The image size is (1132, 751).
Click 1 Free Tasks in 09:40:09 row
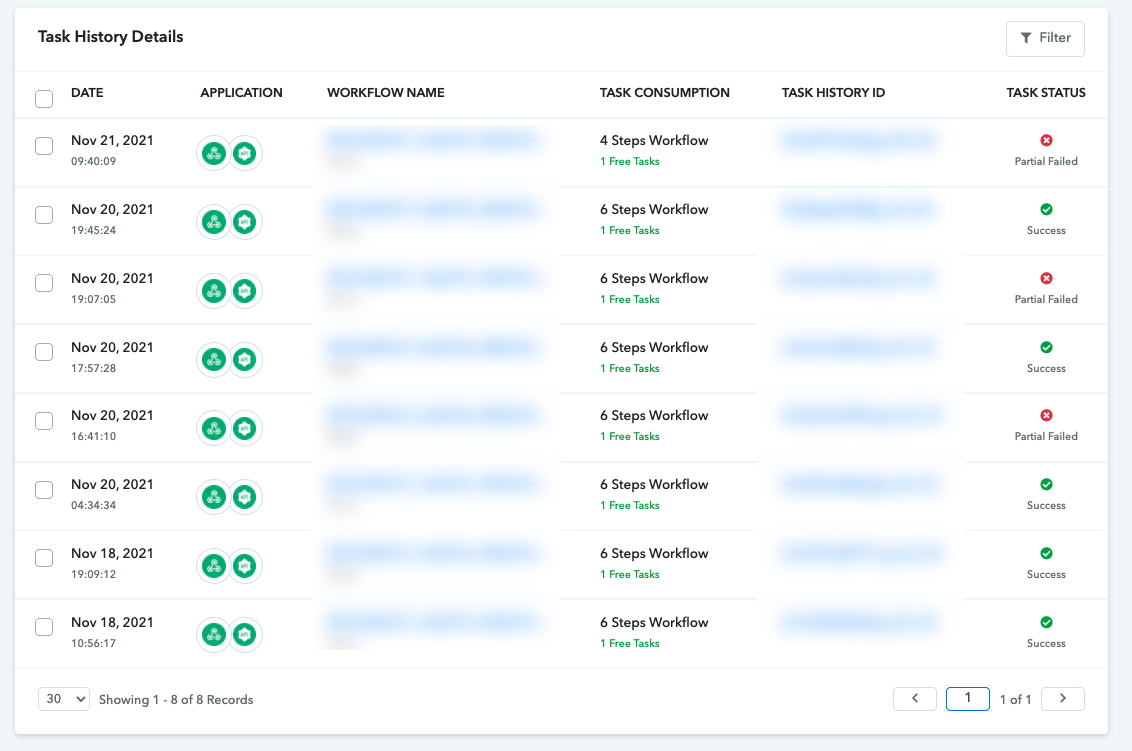tap(630, 162)
